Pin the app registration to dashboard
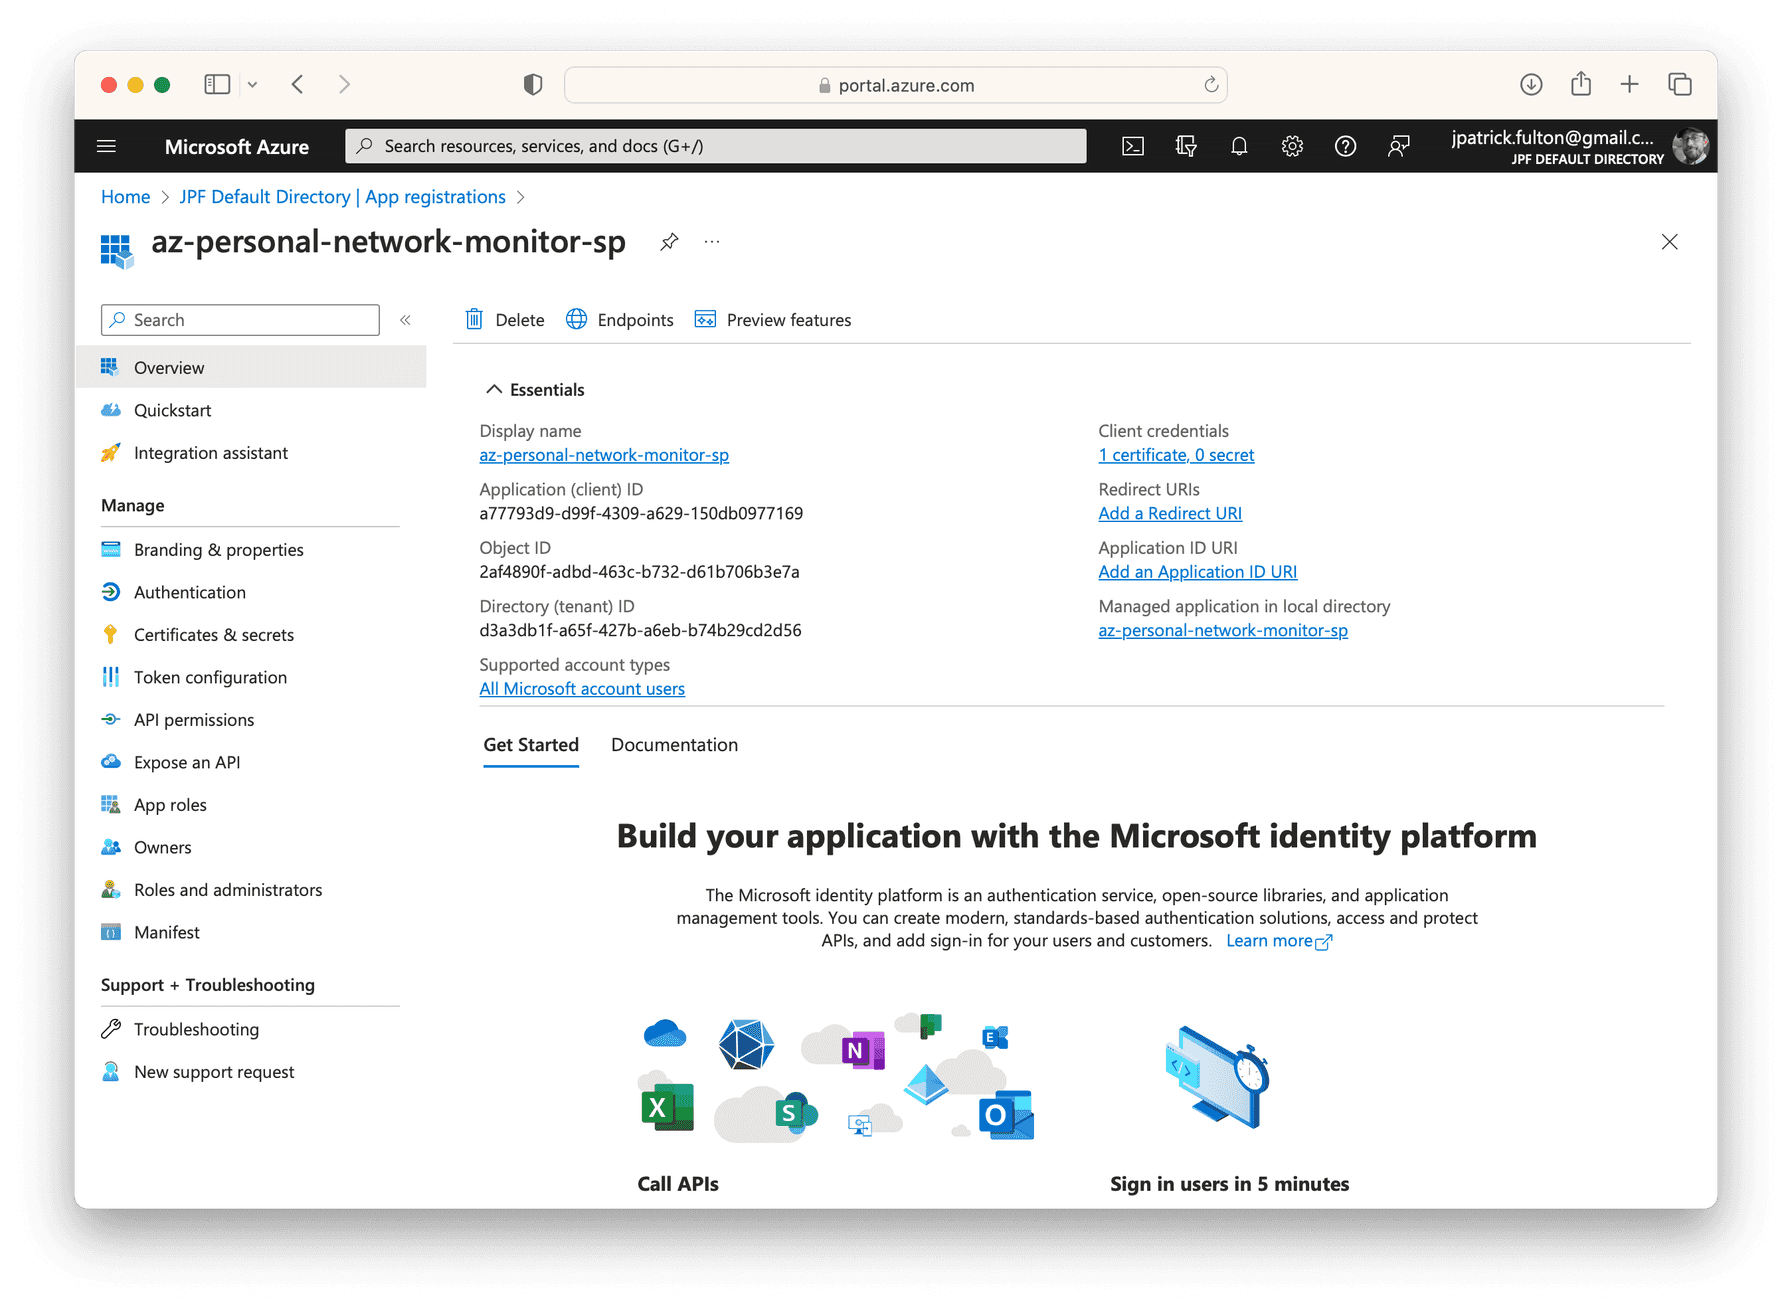 669,242
